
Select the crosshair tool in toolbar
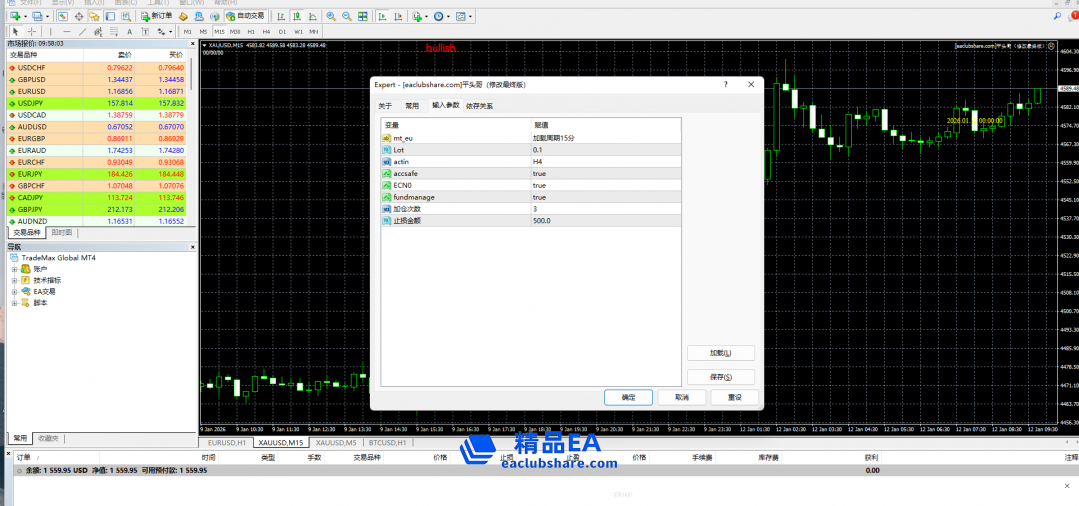[32, 32]
